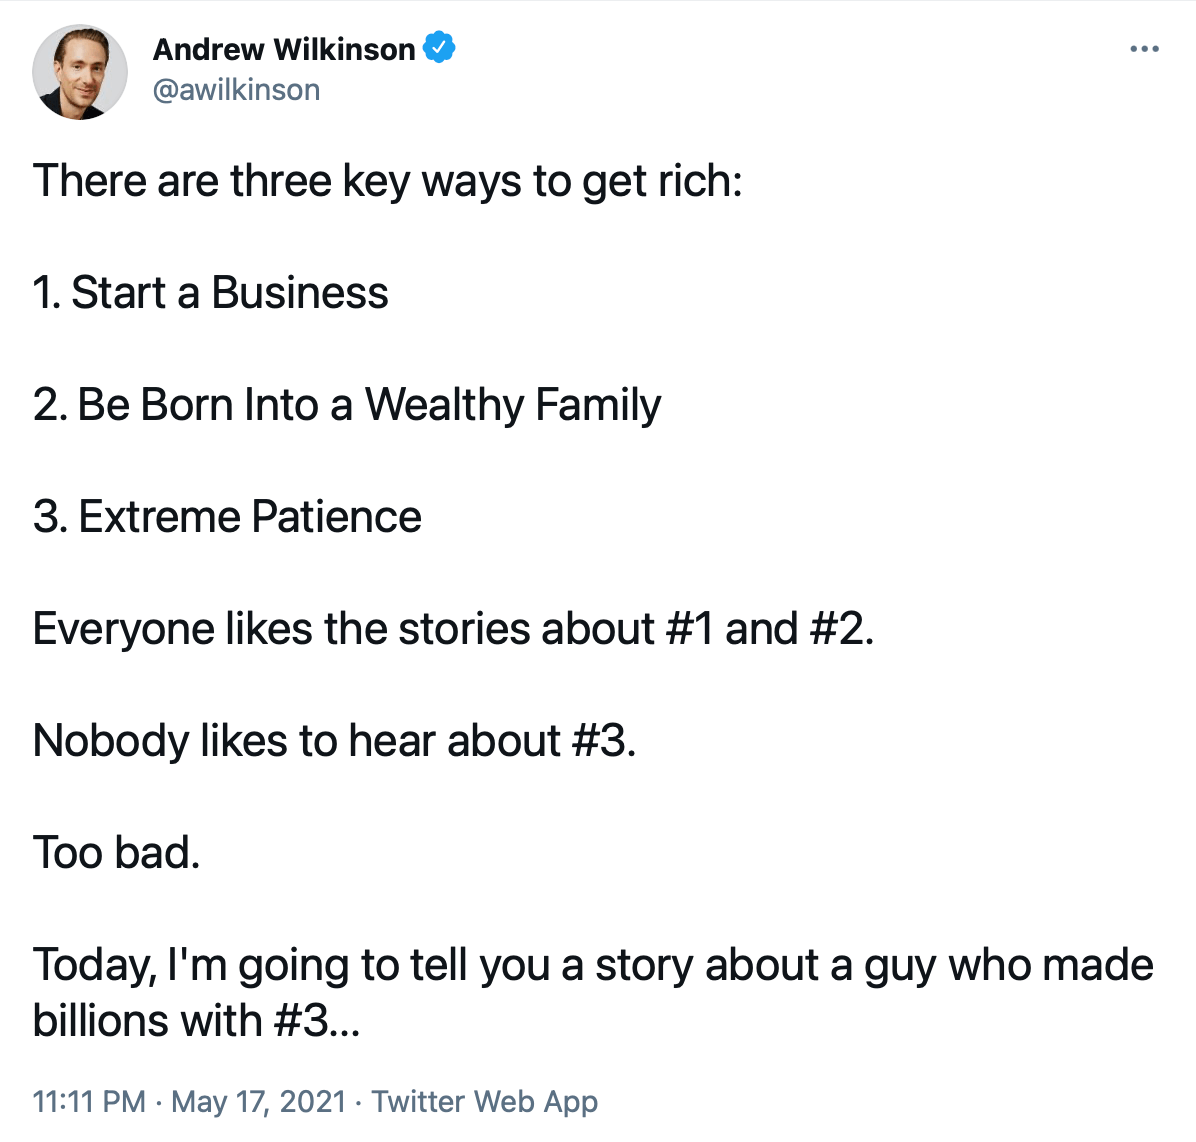The height and width of the screenshot is (1142, 1196).
Task: Open the @awilkinson handle link
Action: [x=236, y=90]
